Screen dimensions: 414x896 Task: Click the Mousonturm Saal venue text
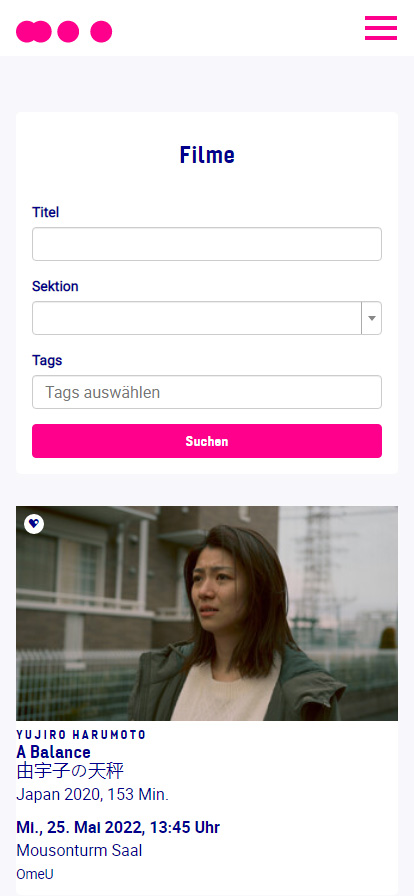(x=79, y=851)
